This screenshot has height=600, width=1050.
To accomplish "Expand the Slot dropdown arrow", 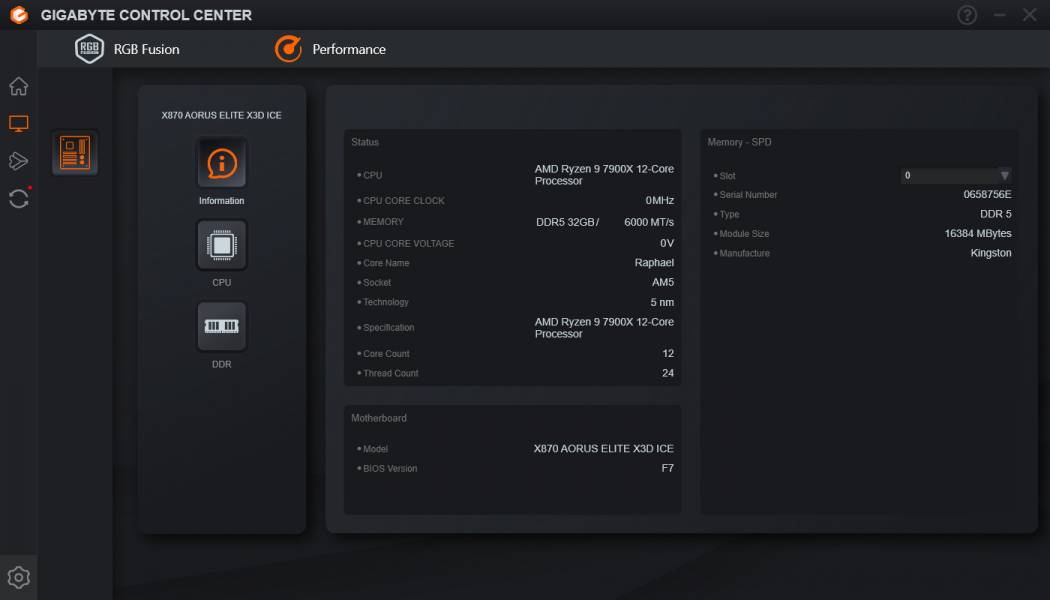I will (x=1004, y=176).
